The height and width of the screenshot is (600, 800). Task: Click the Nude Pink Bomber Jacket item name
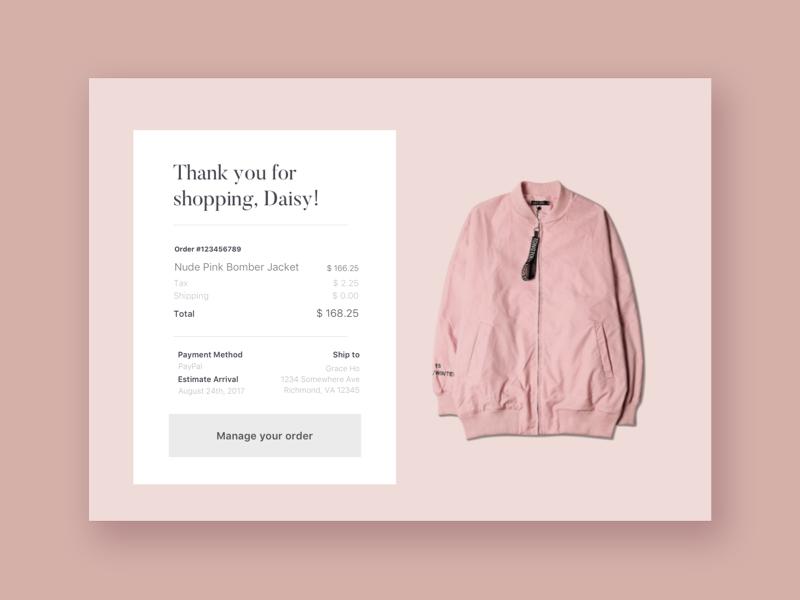[x=236, y=267]
